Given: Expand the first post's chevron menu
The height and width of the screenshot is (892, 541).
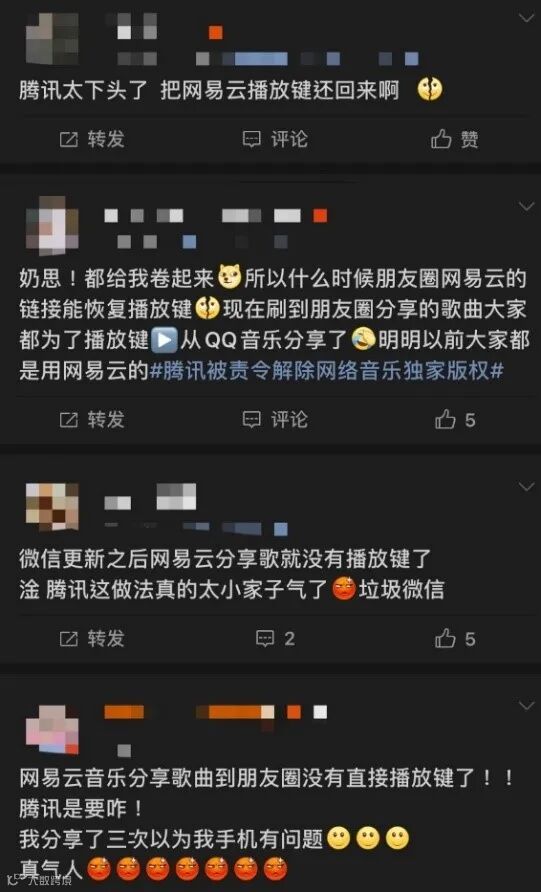Looking at the screenshot, I should (x=526, y=18).
